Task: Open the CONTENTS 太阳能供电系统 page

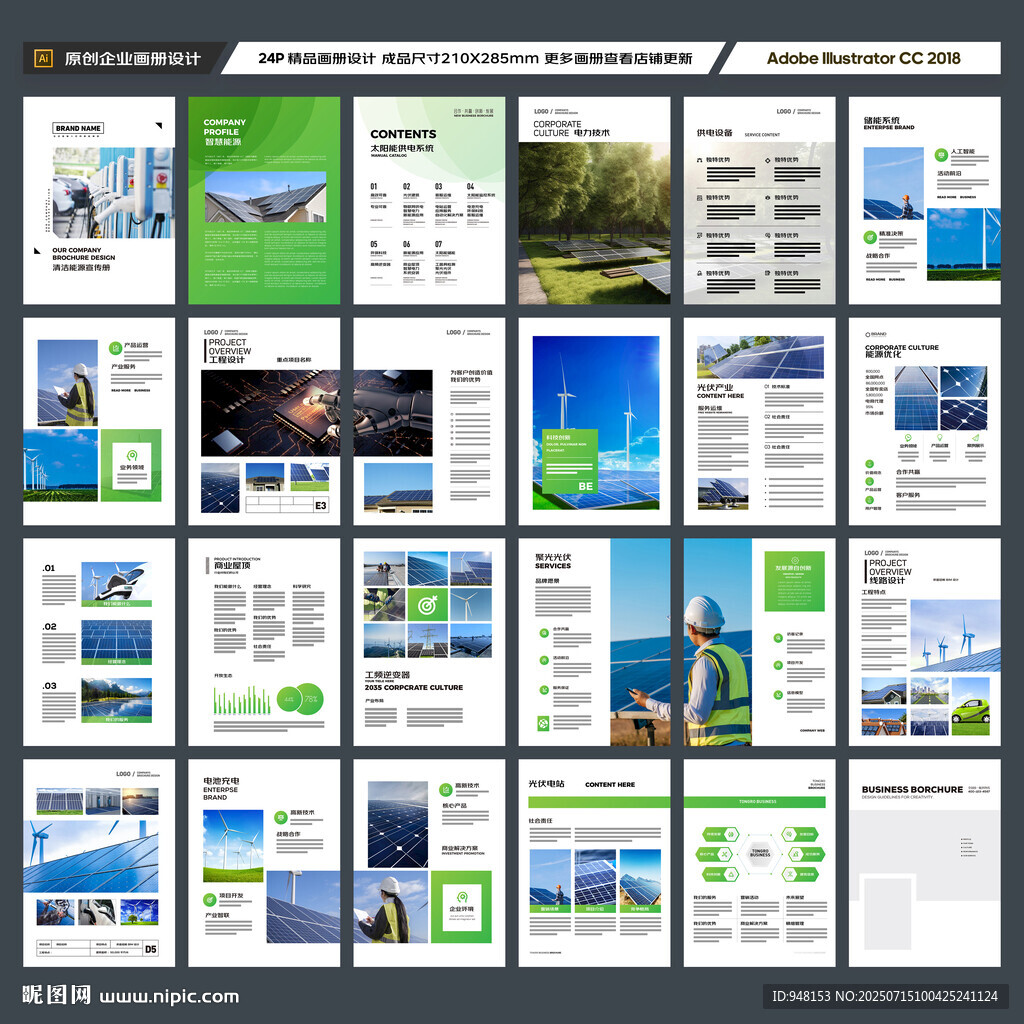Action: point(429,200)
